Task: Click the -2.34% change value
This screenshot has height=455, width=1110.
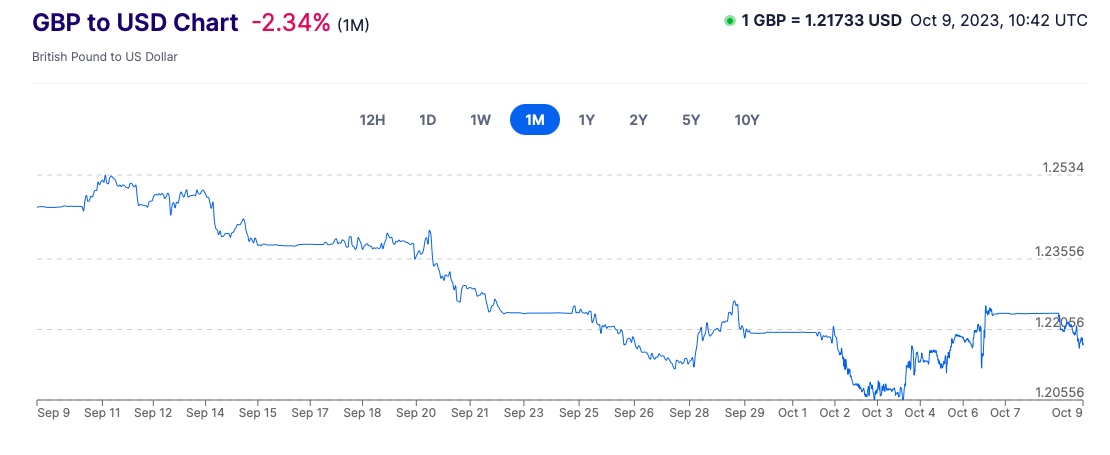Action: tap(289, 23)
